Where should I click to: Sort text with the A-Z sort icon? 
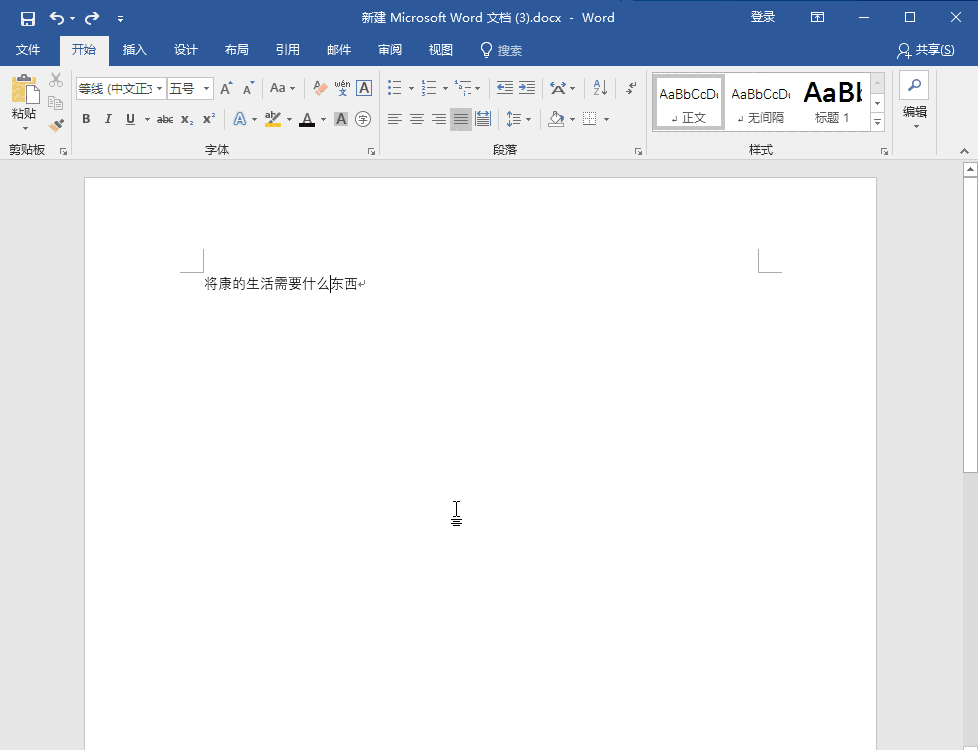600,88
